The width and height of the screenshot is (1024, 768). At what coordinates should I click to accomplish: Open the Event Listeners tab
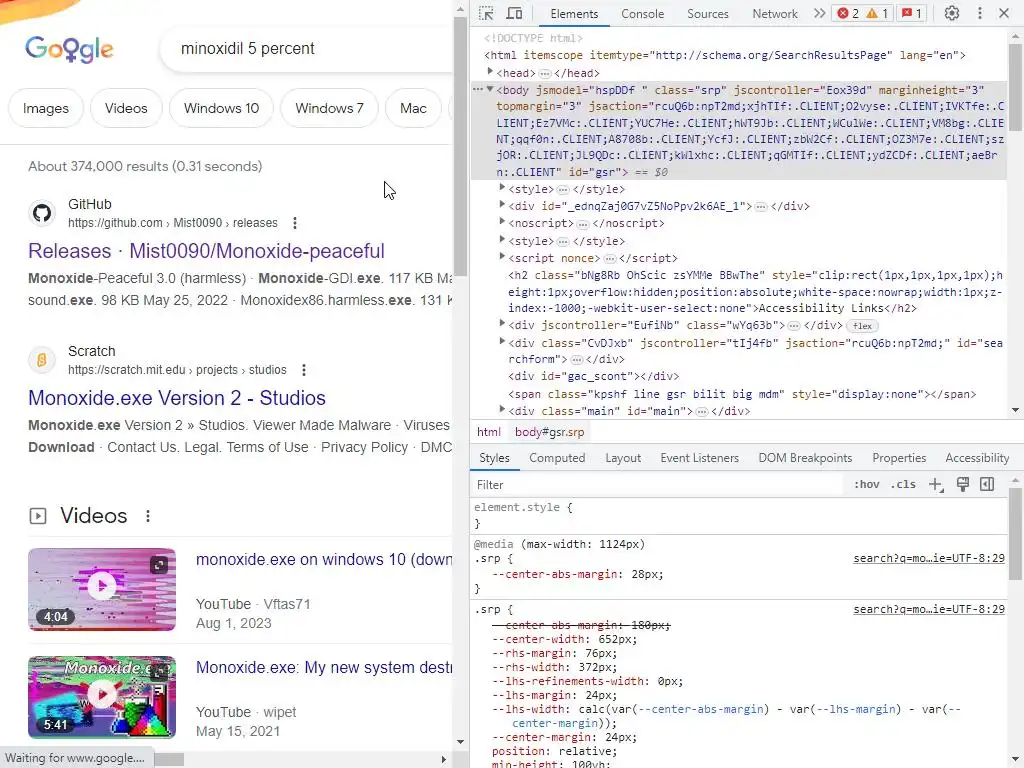(x=699, y=458)
